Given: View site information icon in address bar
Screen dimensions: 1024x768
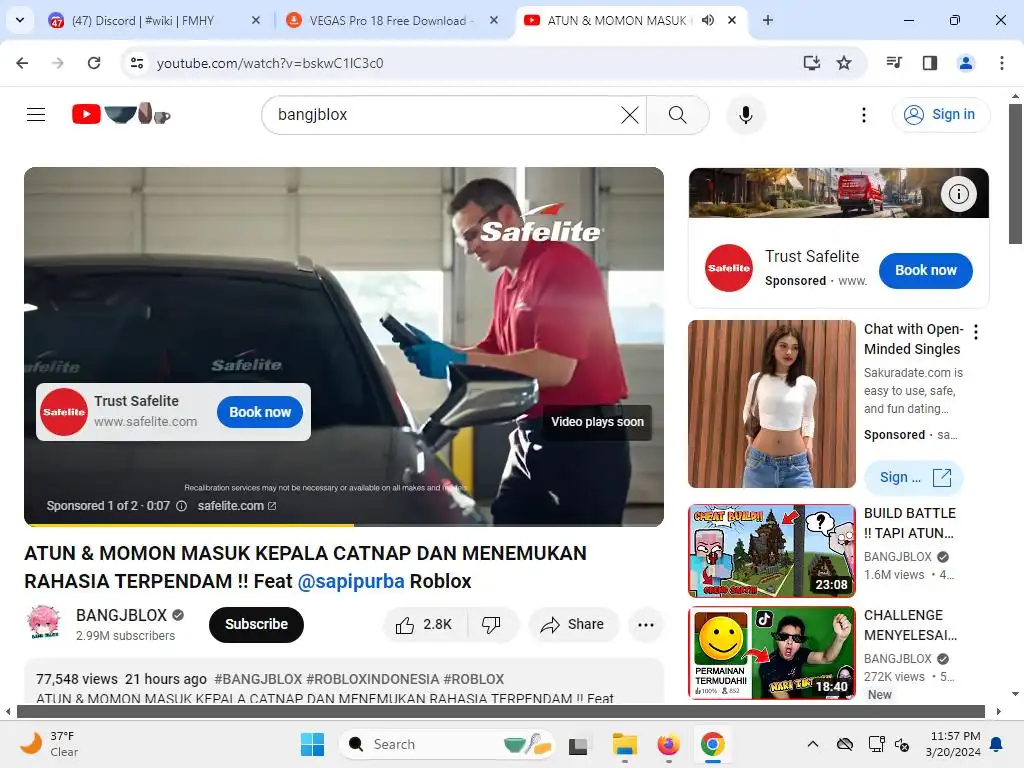Looking at the screenshot, I should [x=136, y=63].
